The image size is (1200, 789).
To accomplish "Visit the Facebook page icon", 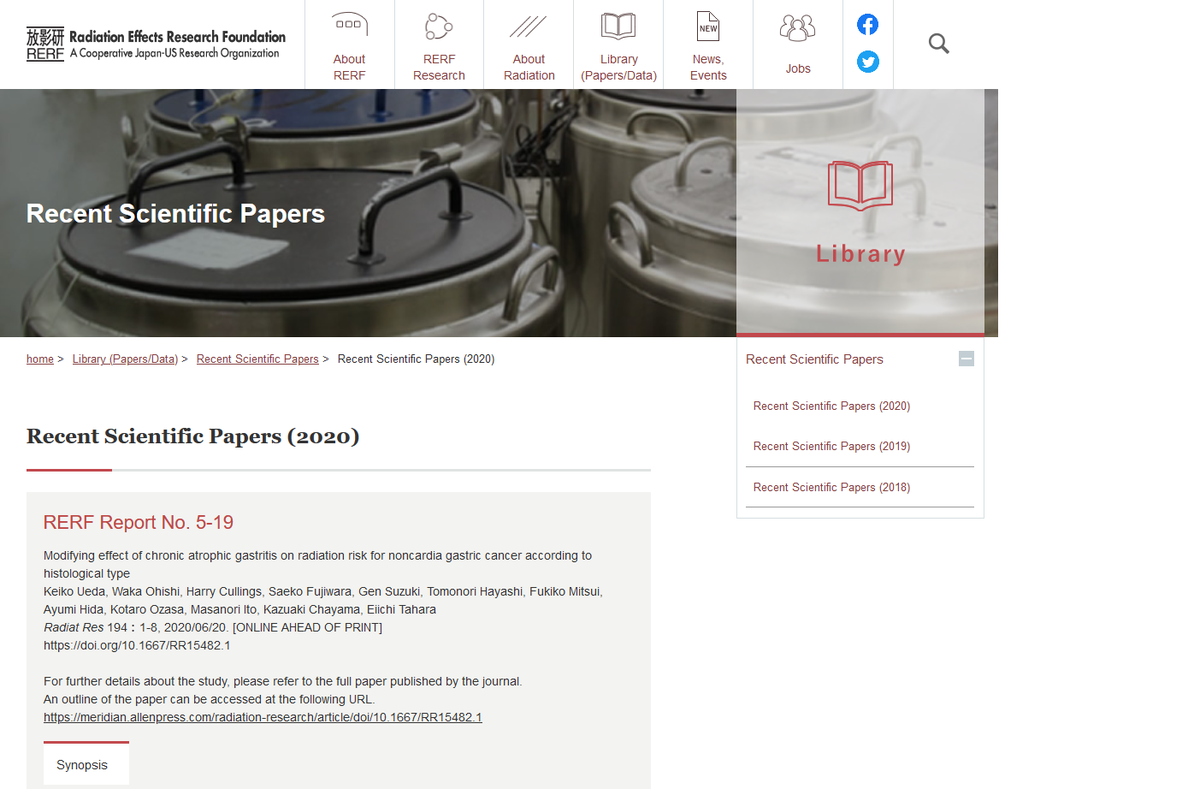I will 868,25.
